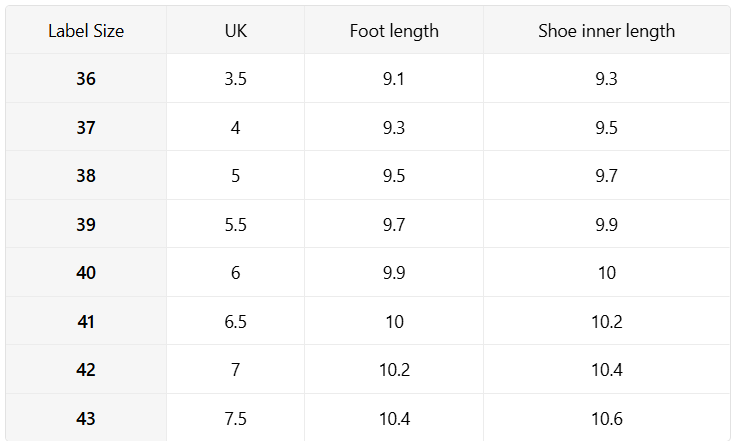The image size is (735, 441).
Task: Select label size 43 cell
Action: pos(86,418)
